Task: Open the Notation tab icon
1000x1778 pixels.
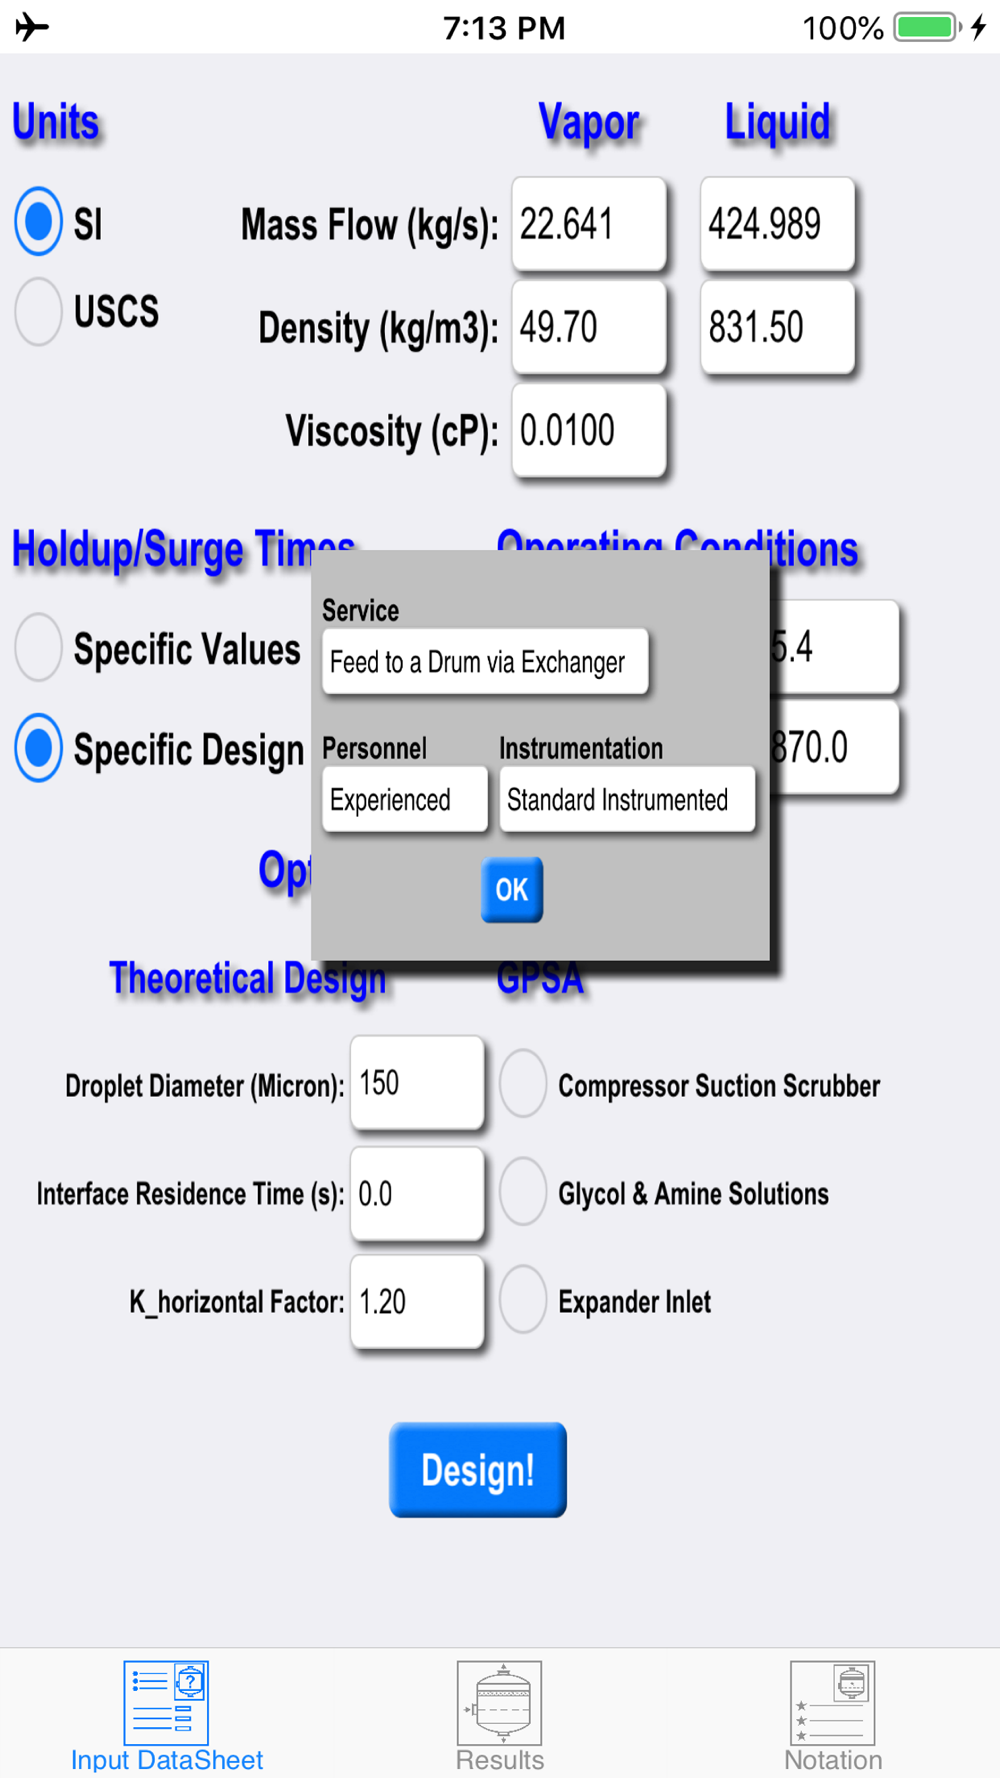Action: 832,1703
